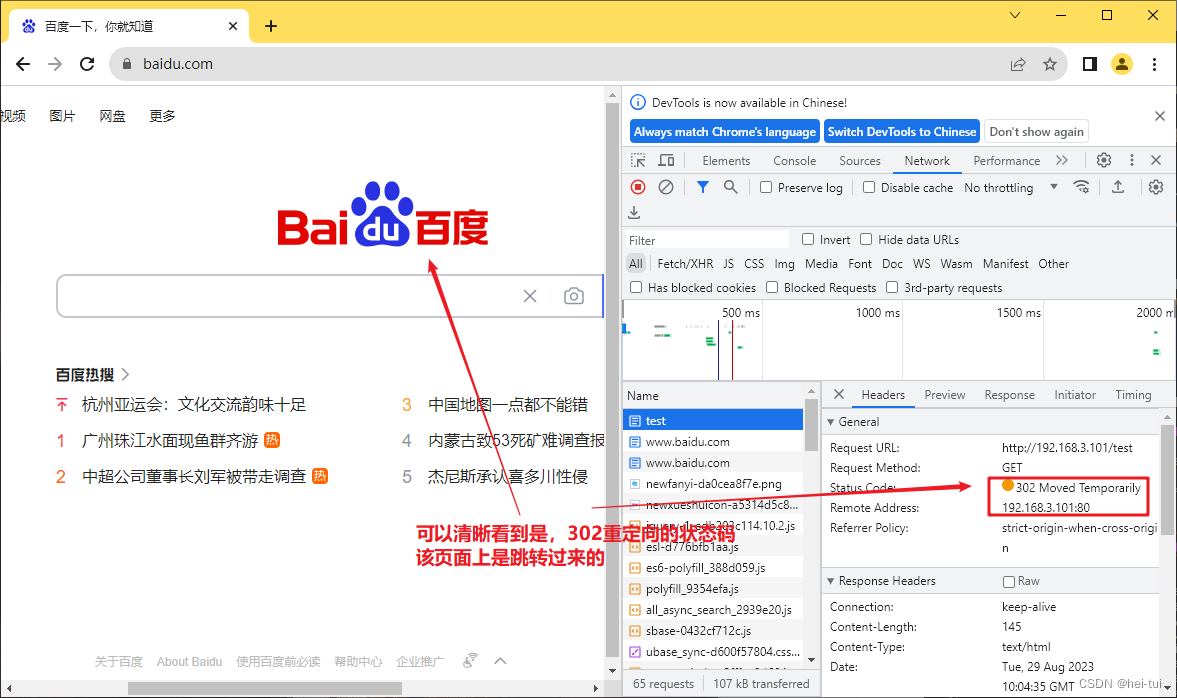Viewport: 1177px width, 698px height.
Task: Check 3rd-party requests option
Action: click(x=892, y=287)
